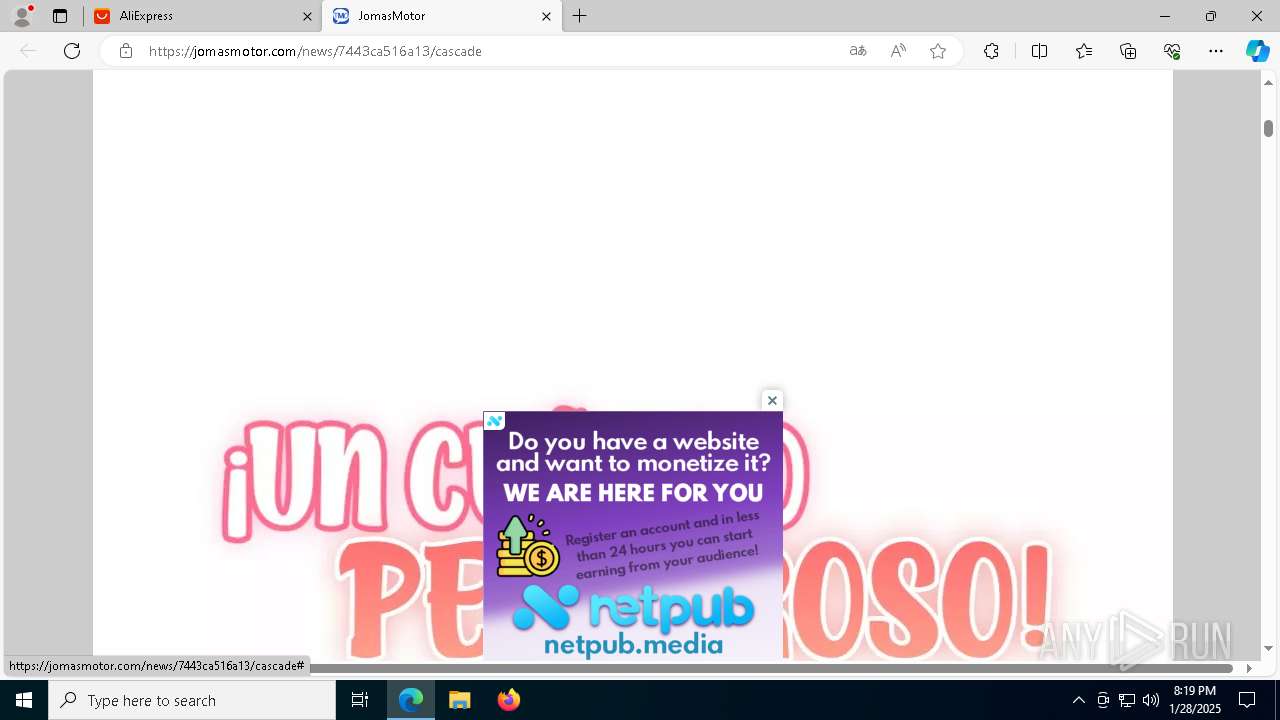Open the notification center
The height and width of the screenshot is (720, 1280).
tap(1247, 700)
